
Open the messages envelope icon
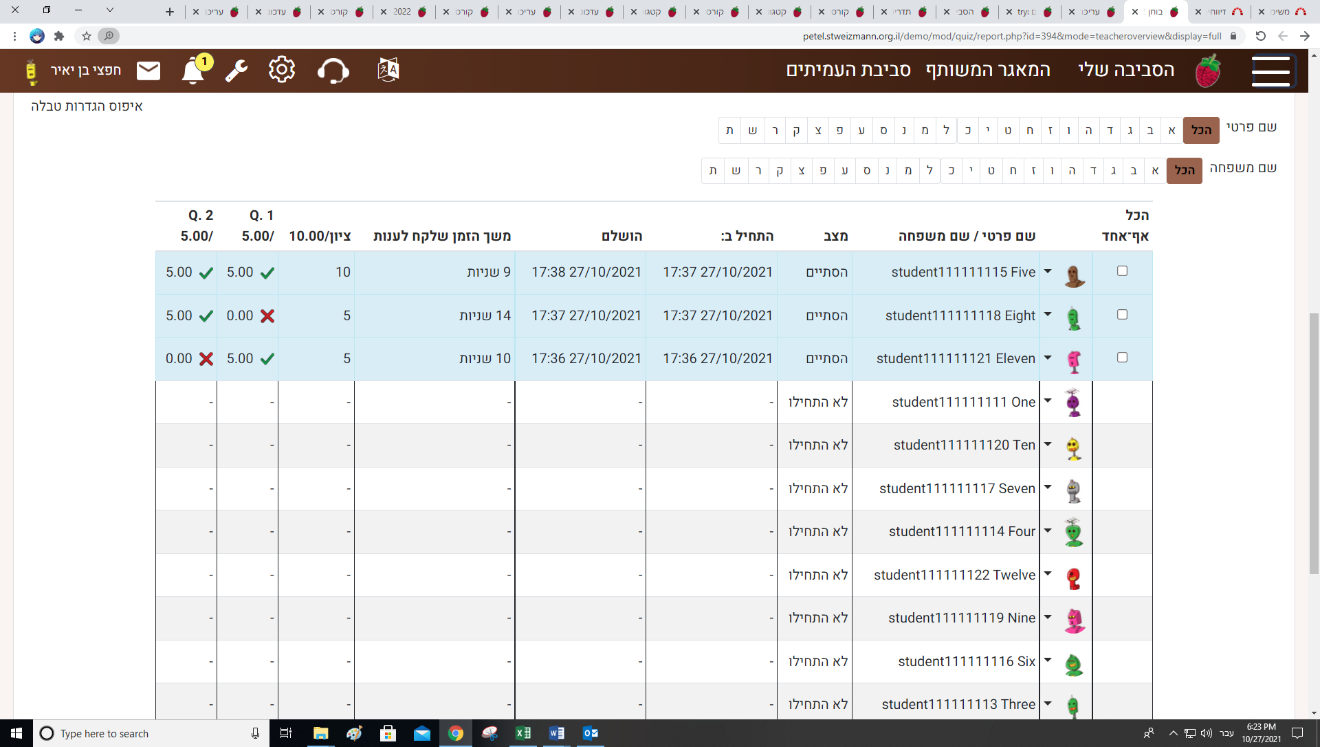coord(149,71)
